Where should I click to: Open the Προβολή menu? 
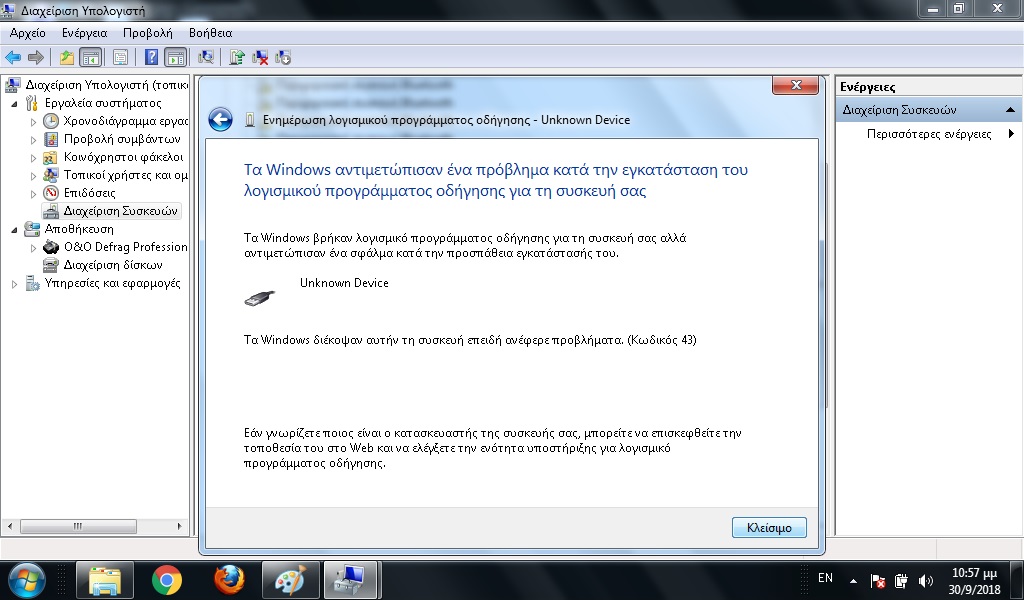(x=148, y=33)
